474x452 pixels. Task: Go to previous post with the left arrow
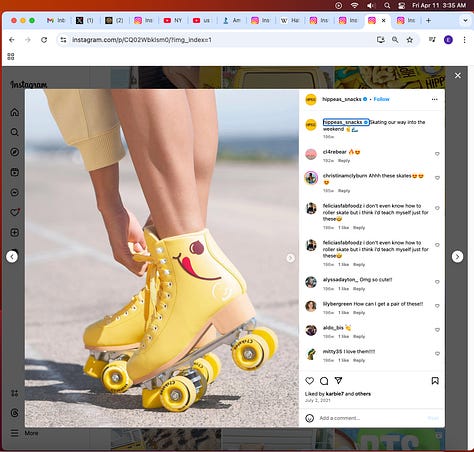tap(12, 257)
